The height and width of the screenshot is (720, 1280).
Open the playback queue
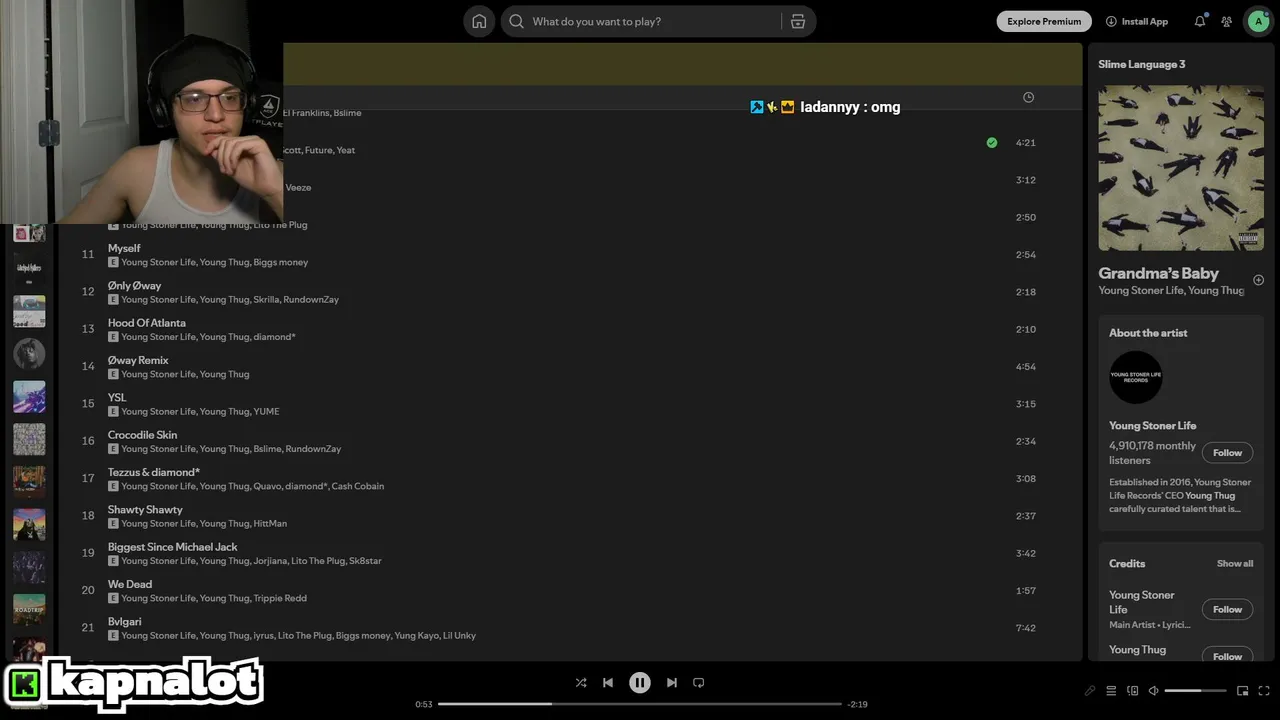point(1111,691)
